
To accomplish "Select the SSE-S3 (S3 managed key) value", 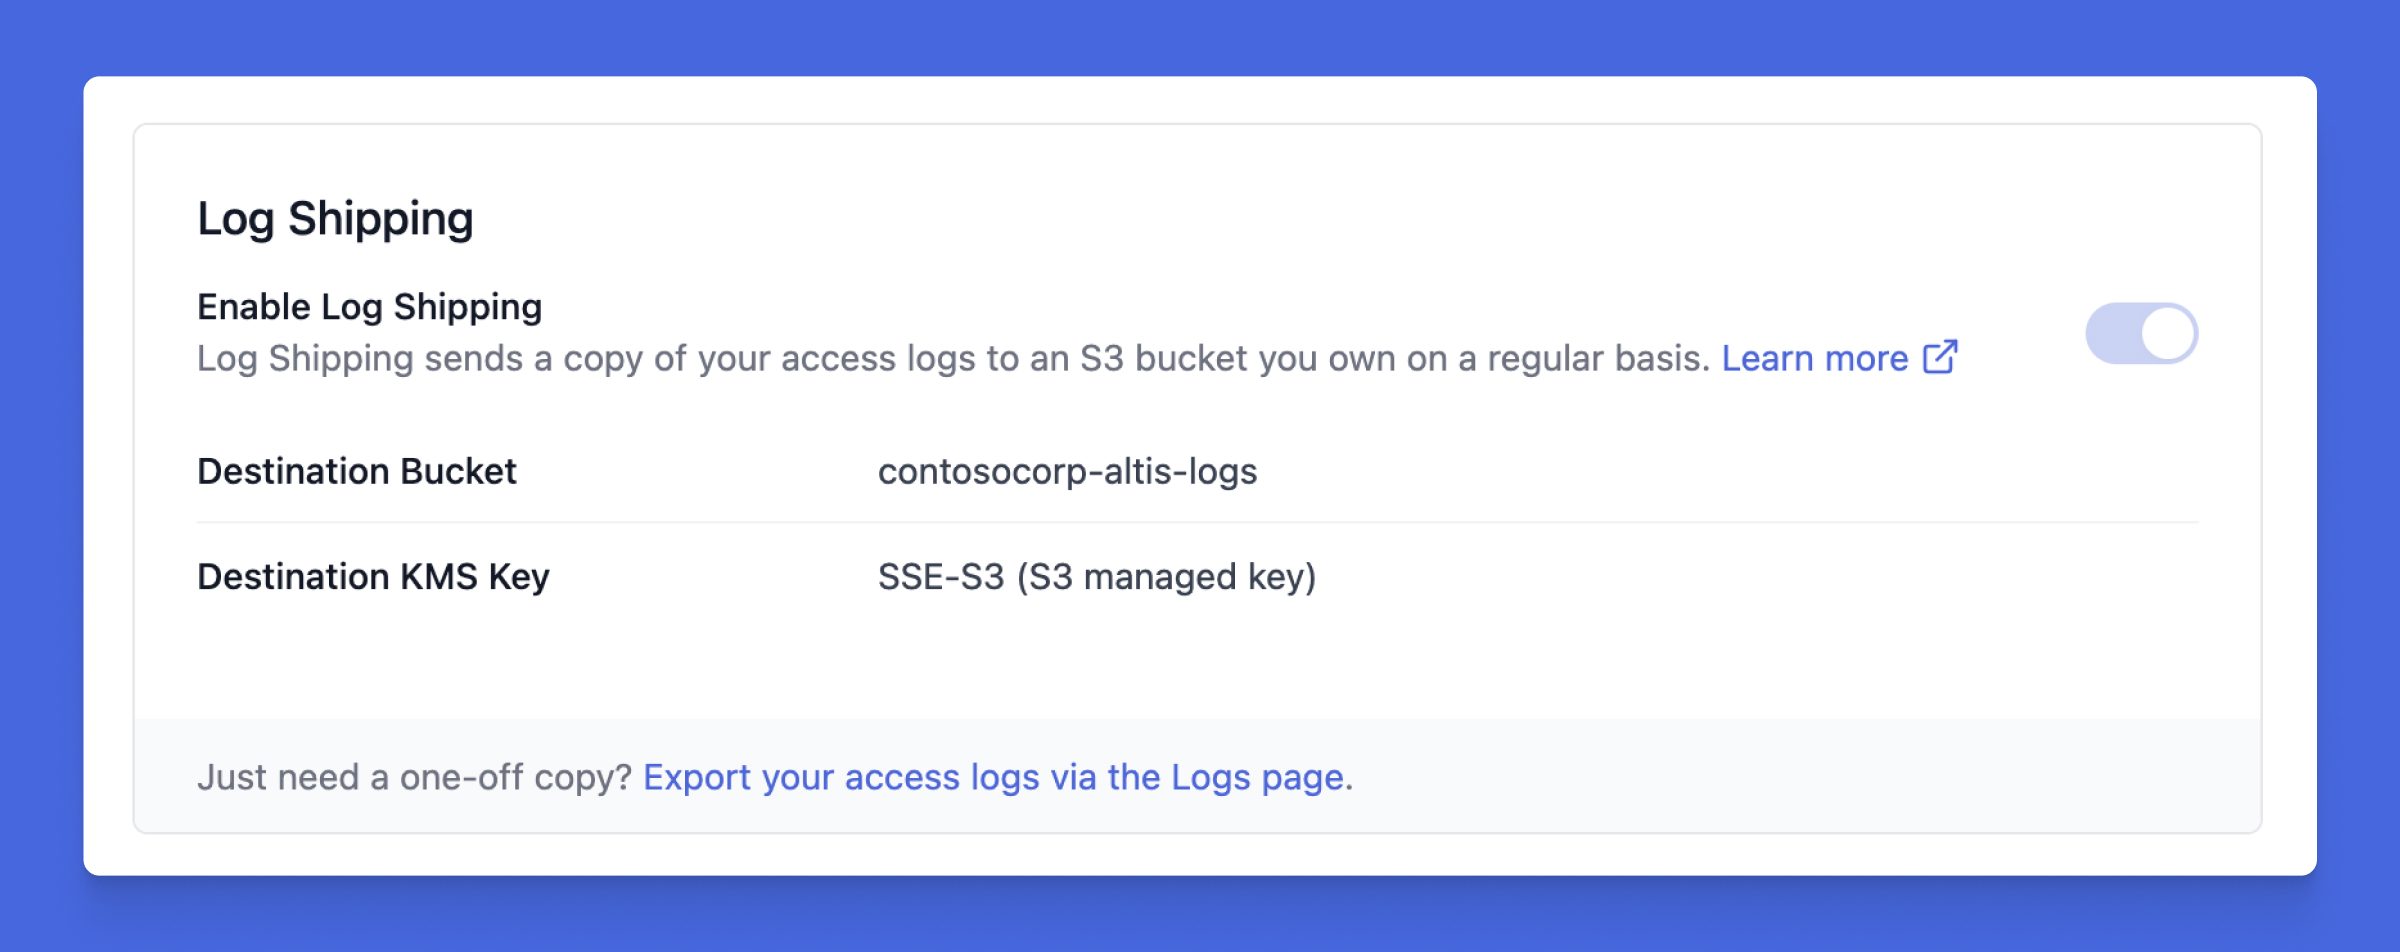I will (1096, 577).
